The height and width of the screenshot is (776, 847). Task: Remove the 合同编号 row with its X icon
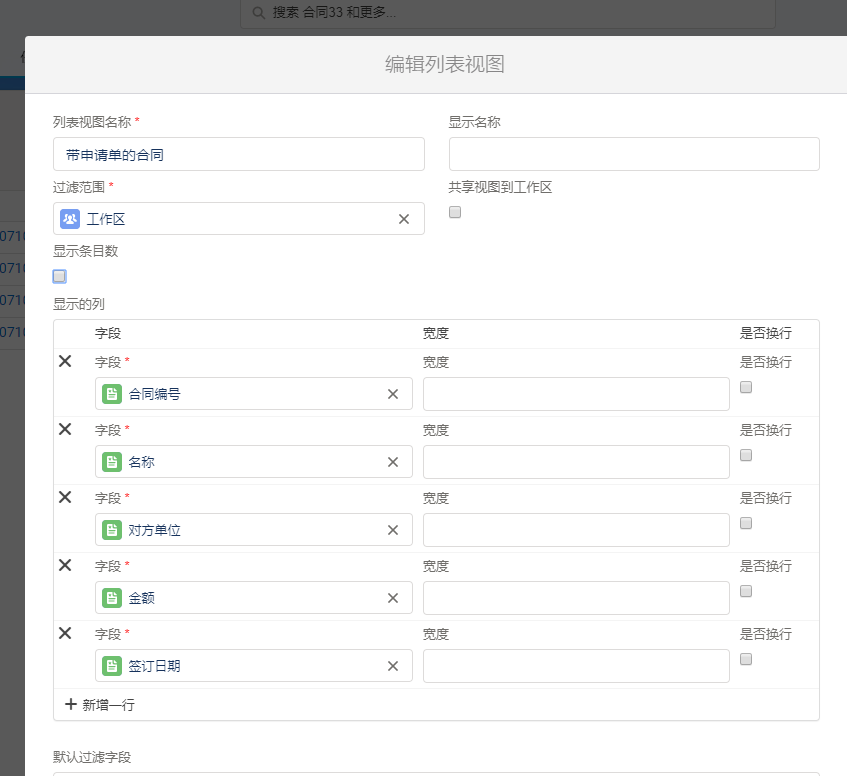point(65,361)
